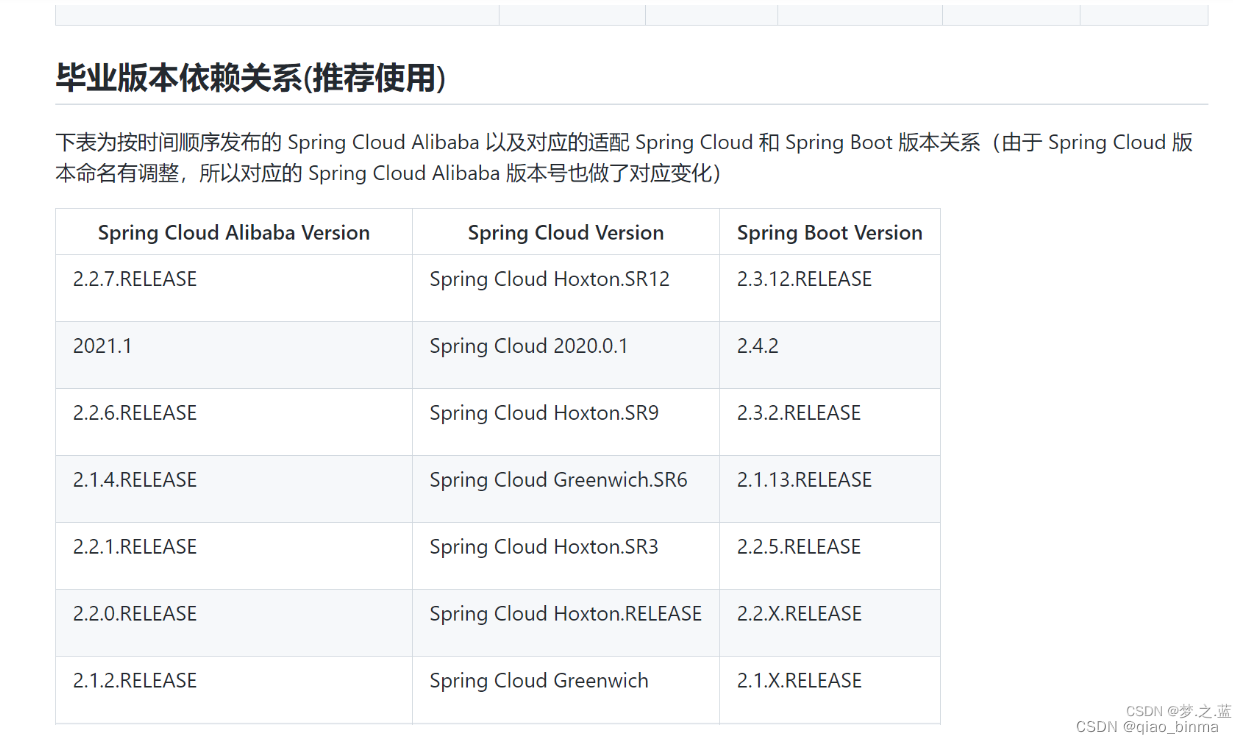Click the 2.2.6.RELEASE cell
Image resolution: width=1233 pixels, height=744 pixels.
[234, 422]
